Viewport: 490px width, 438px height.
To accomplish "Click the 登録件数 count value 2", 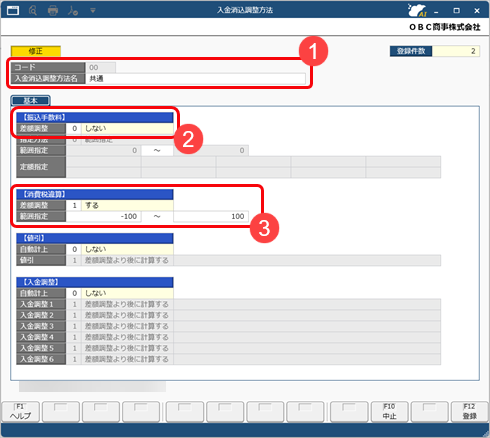I will coord(456,51).
